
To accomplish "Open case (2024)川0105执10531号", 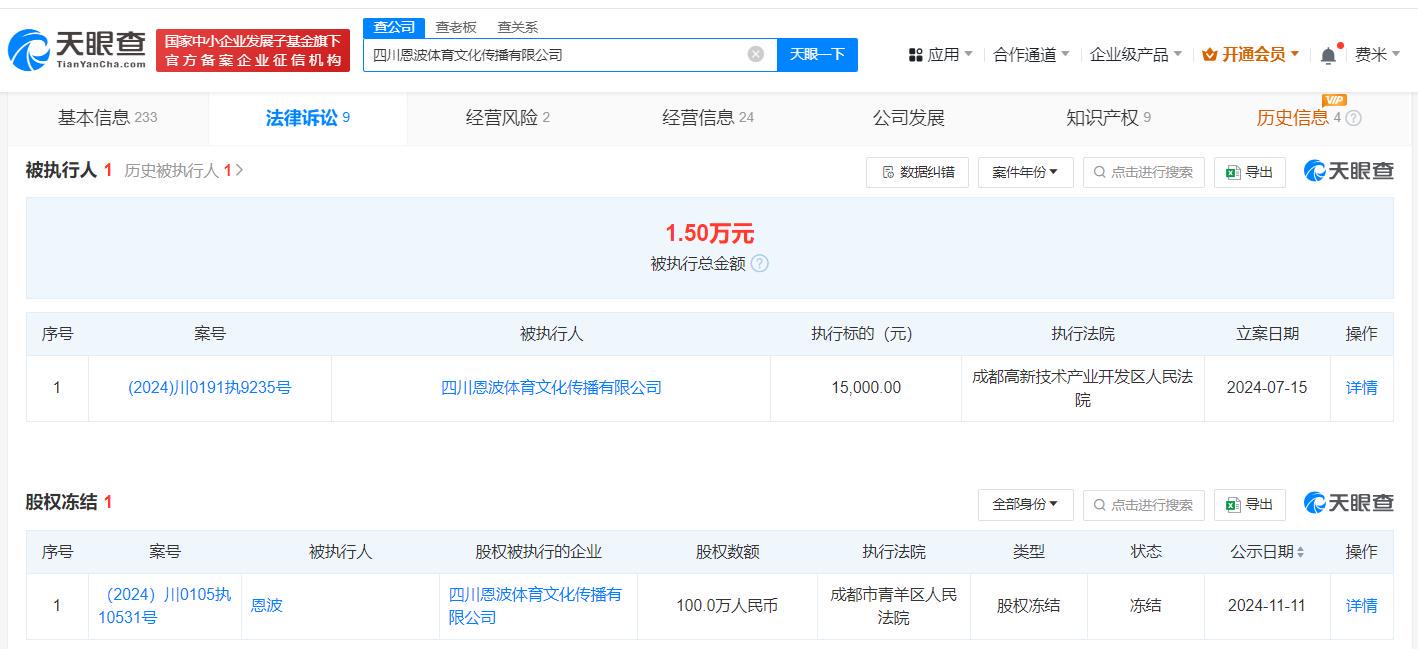I will pyautogui.click(x=165, y=606).
